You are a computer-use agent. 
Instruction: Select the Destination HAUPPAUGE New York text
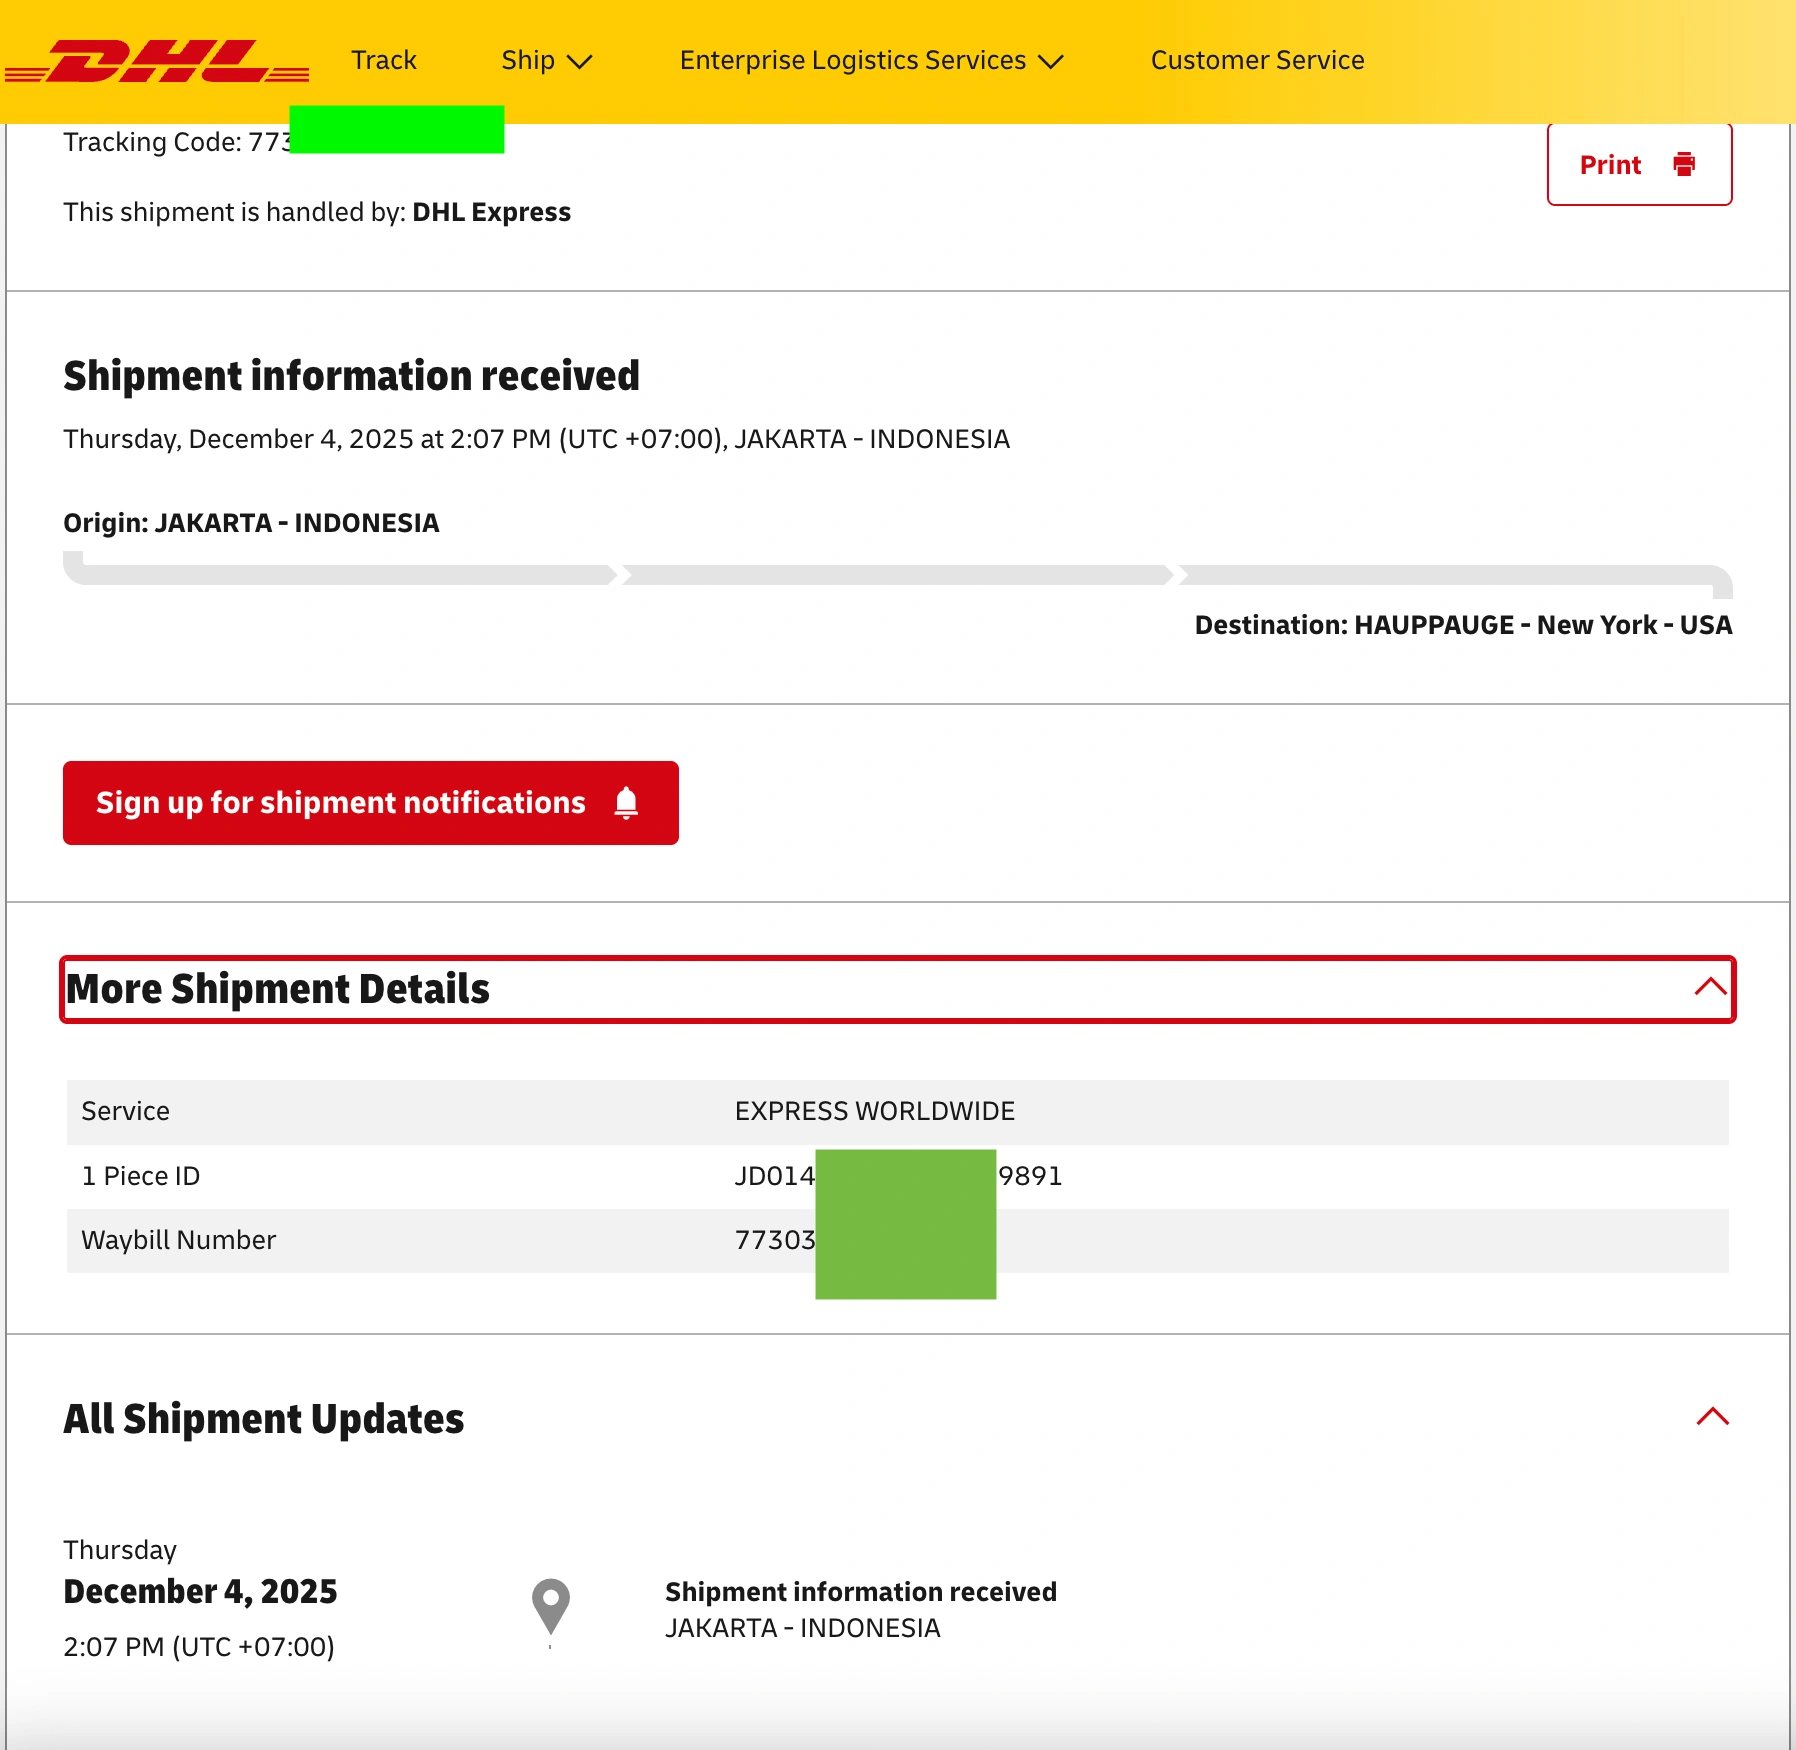1463,625
